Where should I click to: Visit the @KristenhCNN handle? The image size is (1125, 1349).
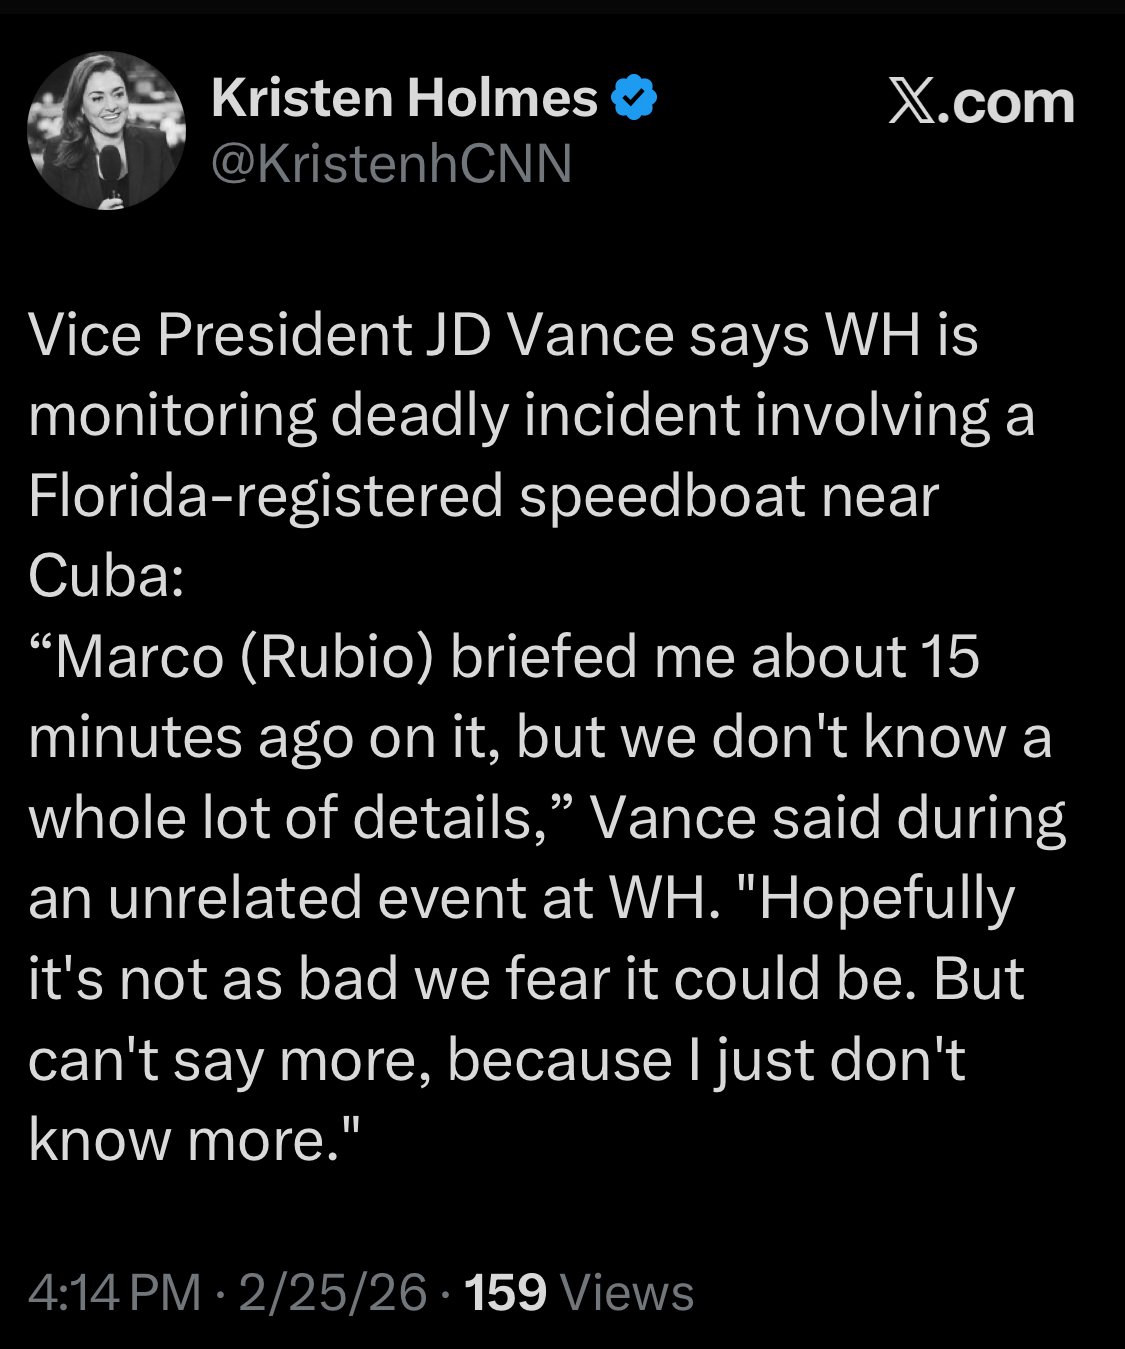[x=391, y=163]
